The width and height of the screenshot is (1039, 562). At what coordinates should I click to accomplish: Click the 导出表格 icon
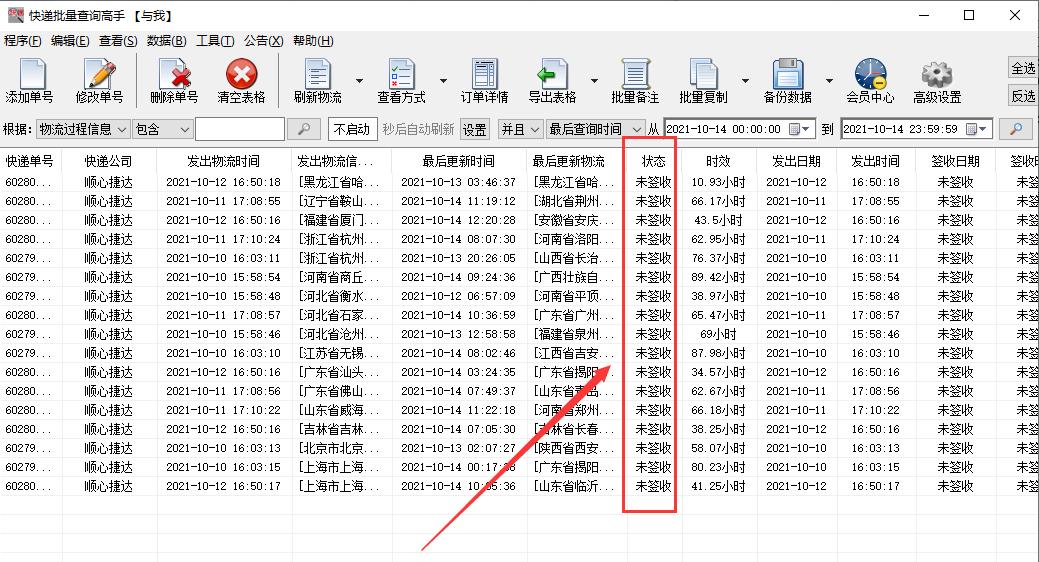pyautogui.click(x=552, y=74)
